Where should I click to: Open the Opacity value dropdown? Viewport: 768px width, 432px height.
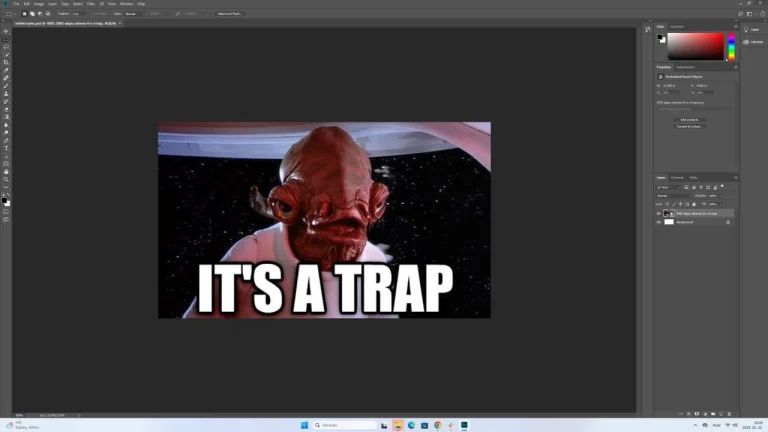[721, 195]
